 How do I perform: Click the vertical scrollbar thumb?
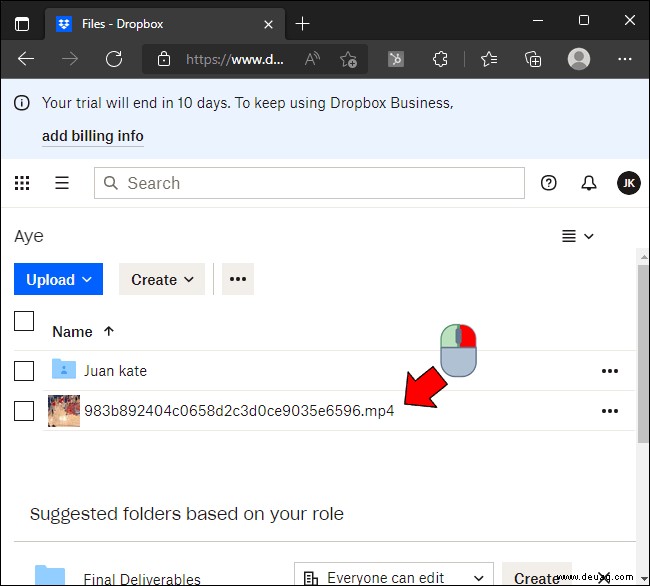click(x=644, y=354)
